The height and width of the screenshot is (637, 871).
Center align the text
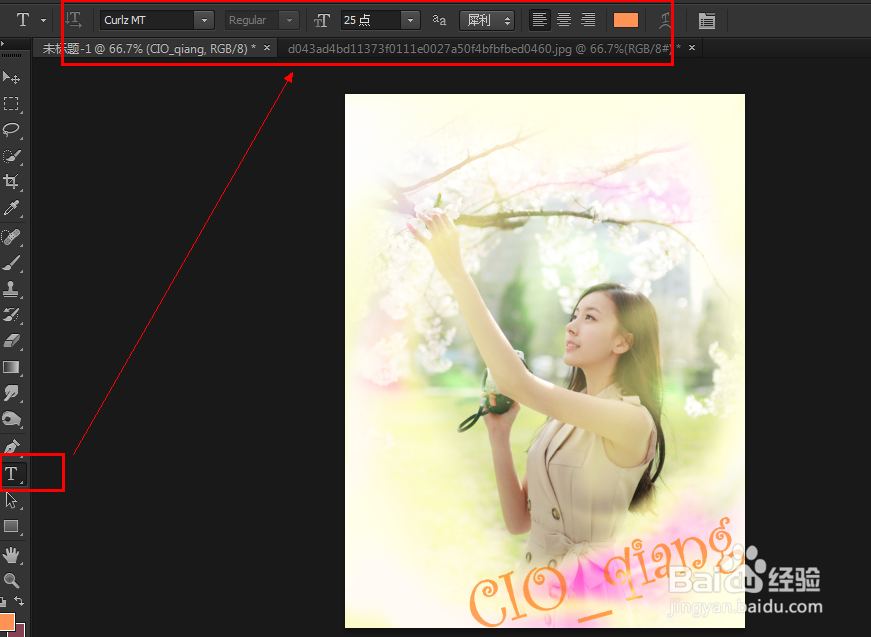click(x=564, y=20)
